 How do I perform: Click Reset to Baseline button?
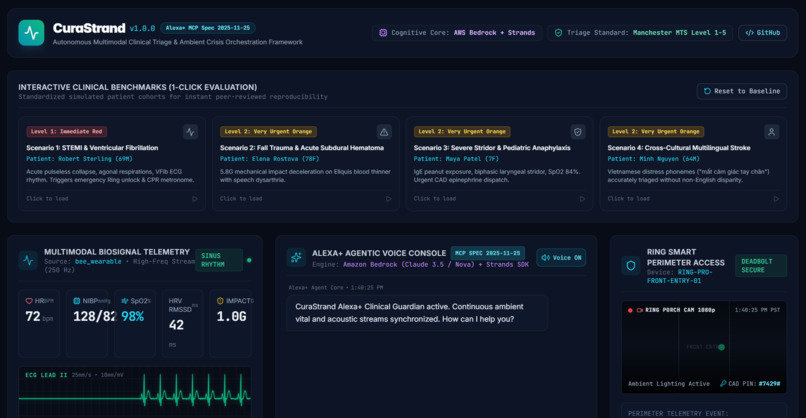click(x=742, y=91)
